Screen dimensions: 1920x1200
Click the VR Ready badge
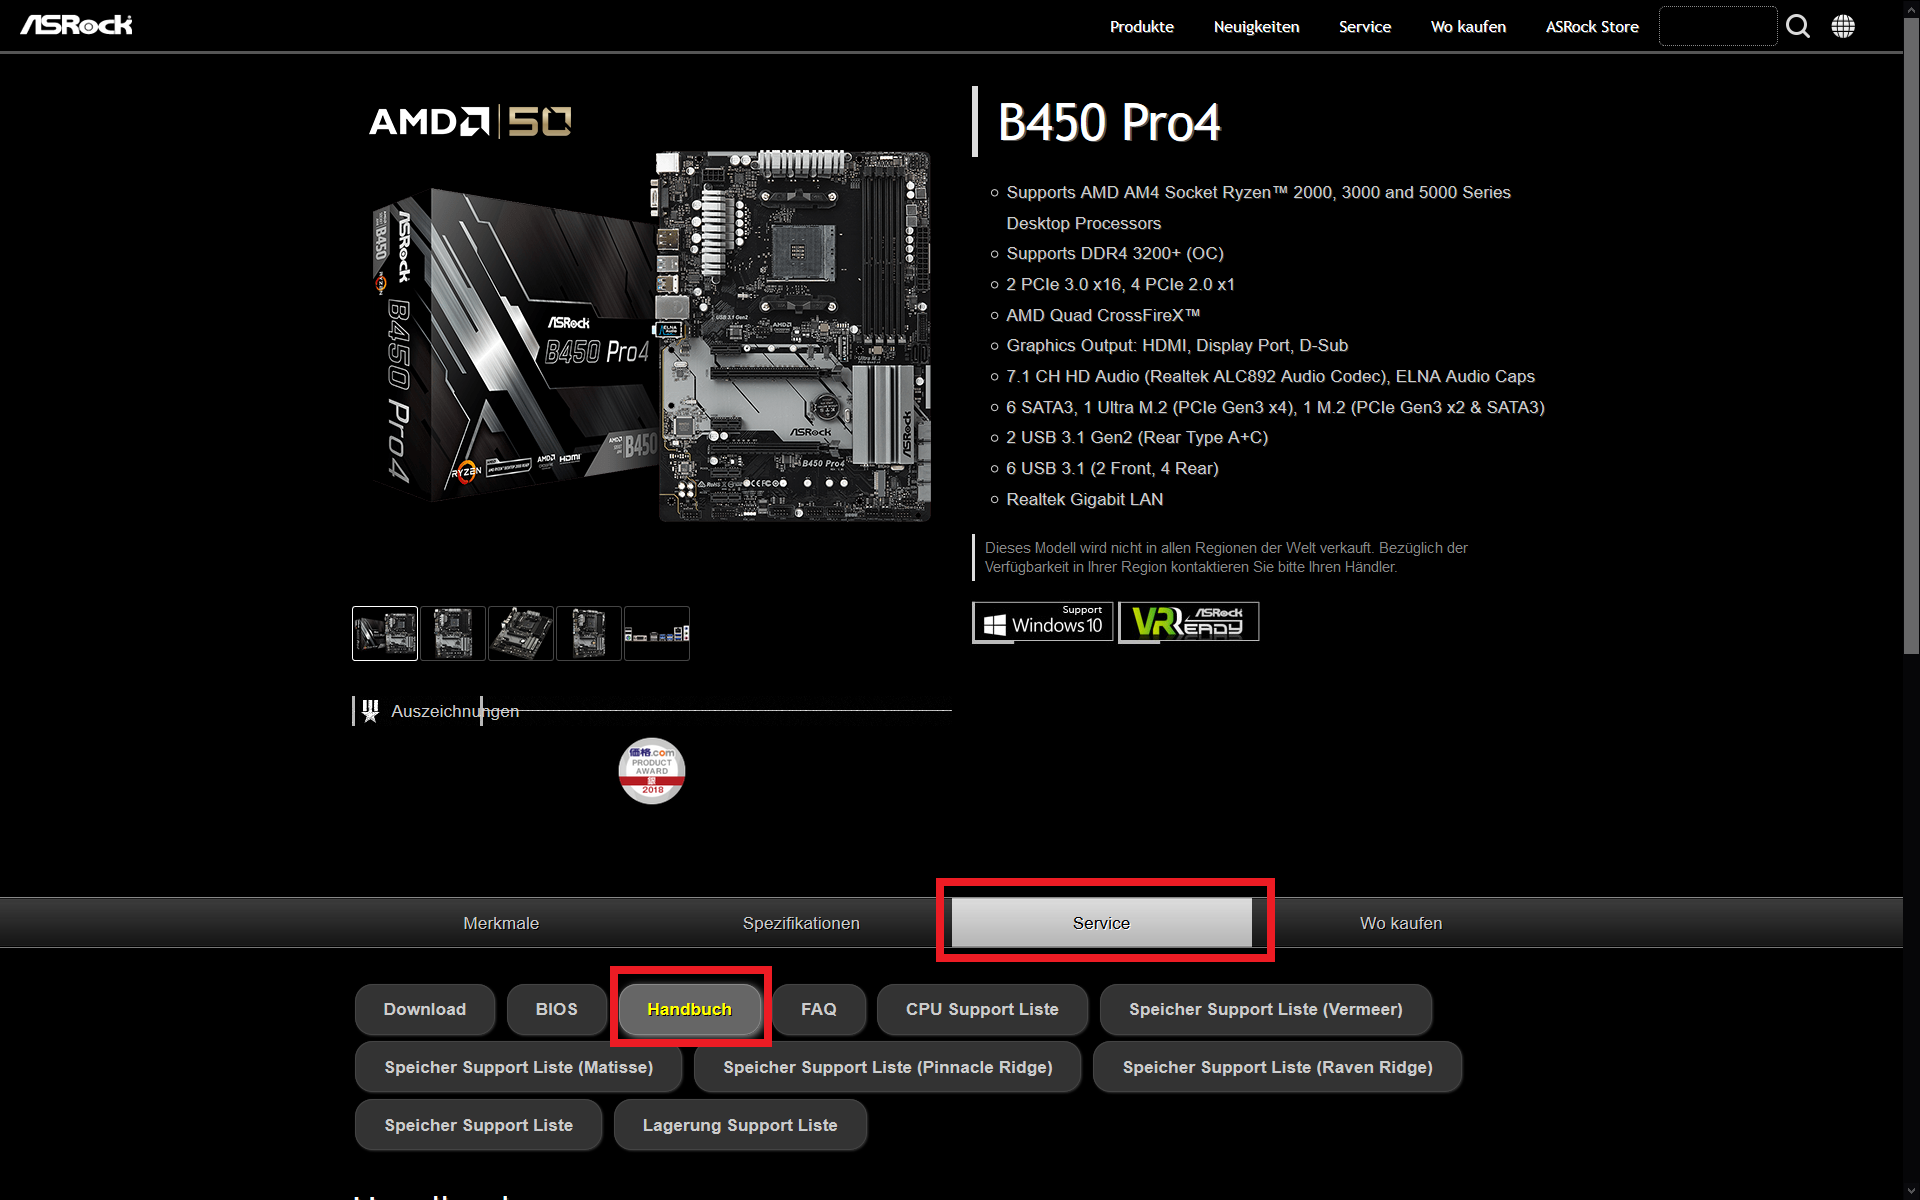coord(1188,622)
